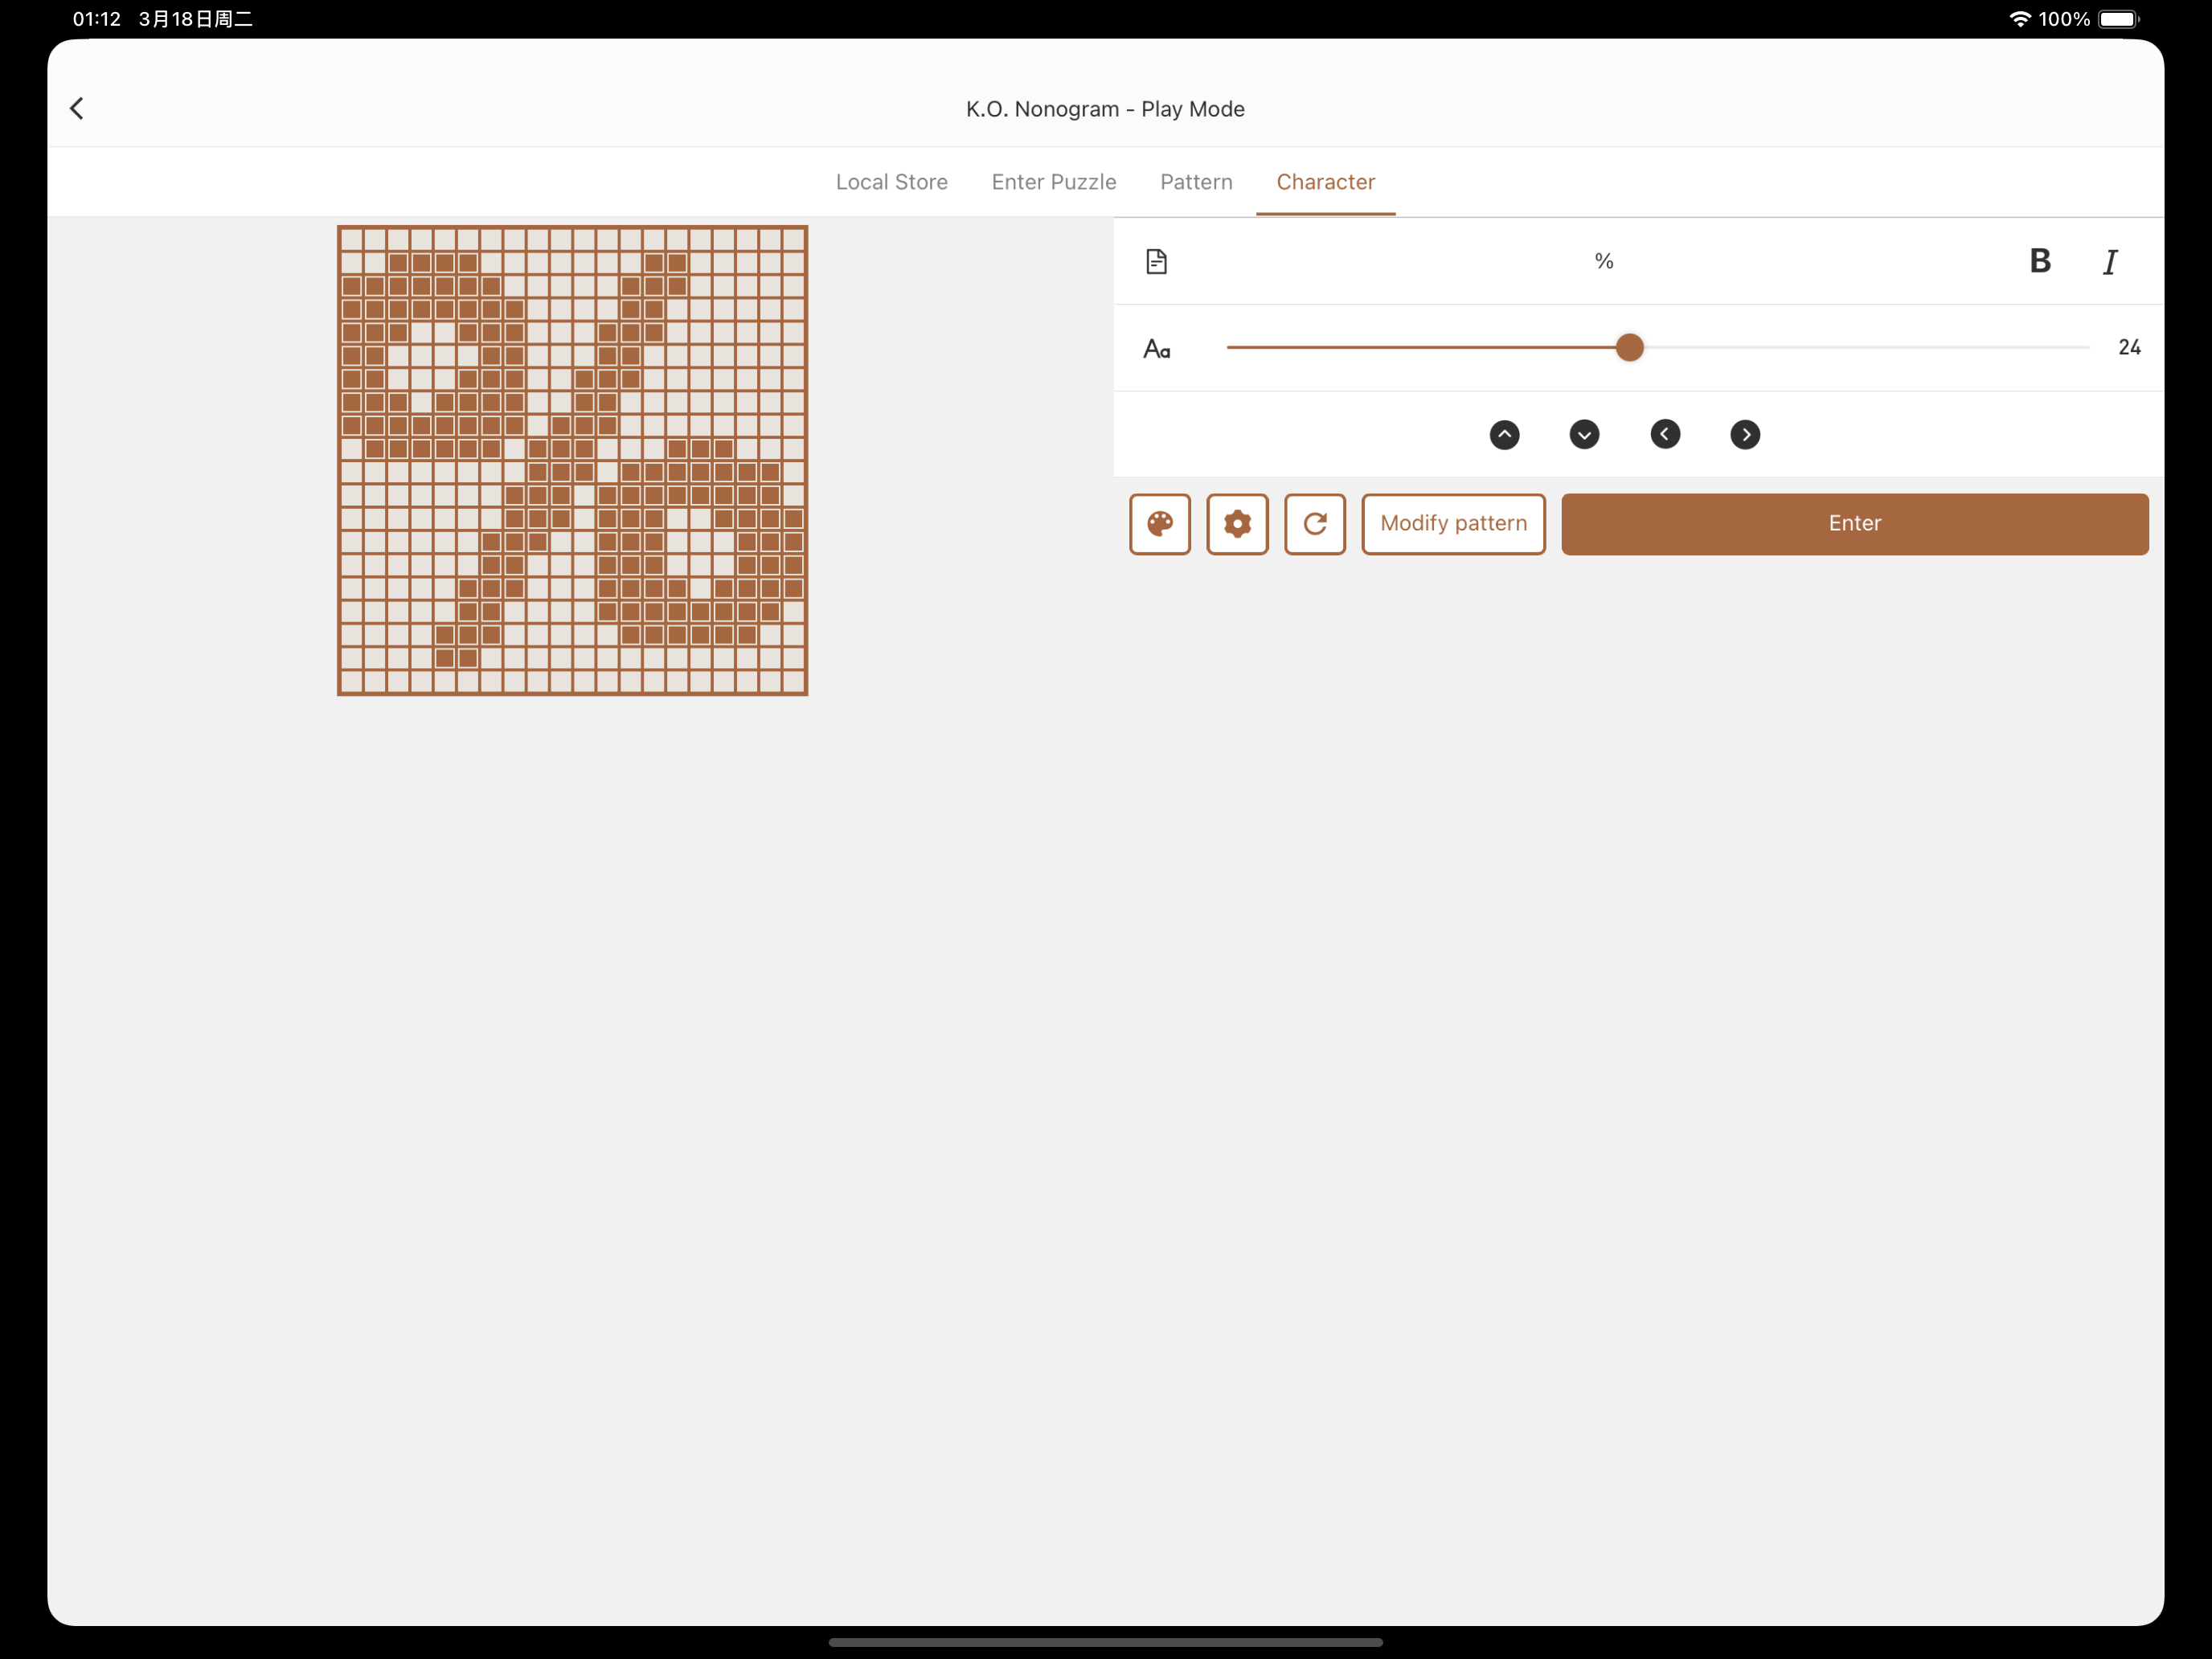2212x1659 pixels.
Task: Toggle bold formatting with B
Action: click(x=2040, y=261)
